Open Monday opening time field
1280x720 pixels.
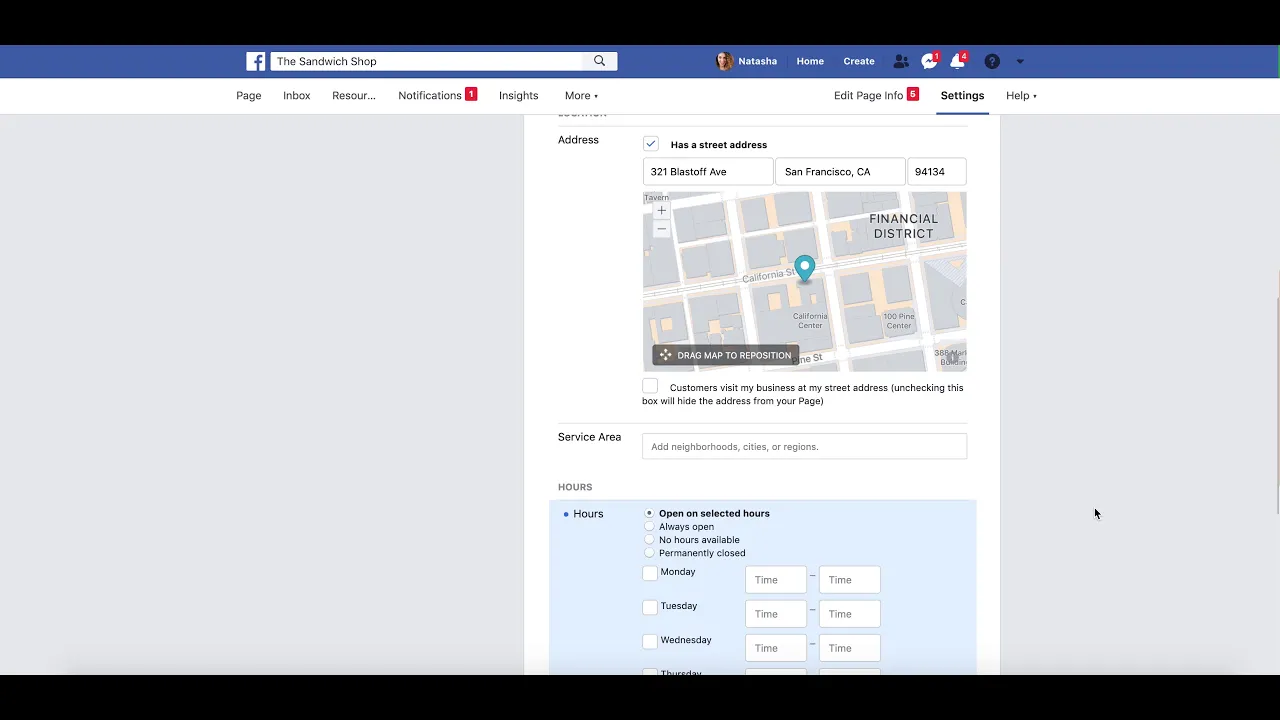point(776,580)
